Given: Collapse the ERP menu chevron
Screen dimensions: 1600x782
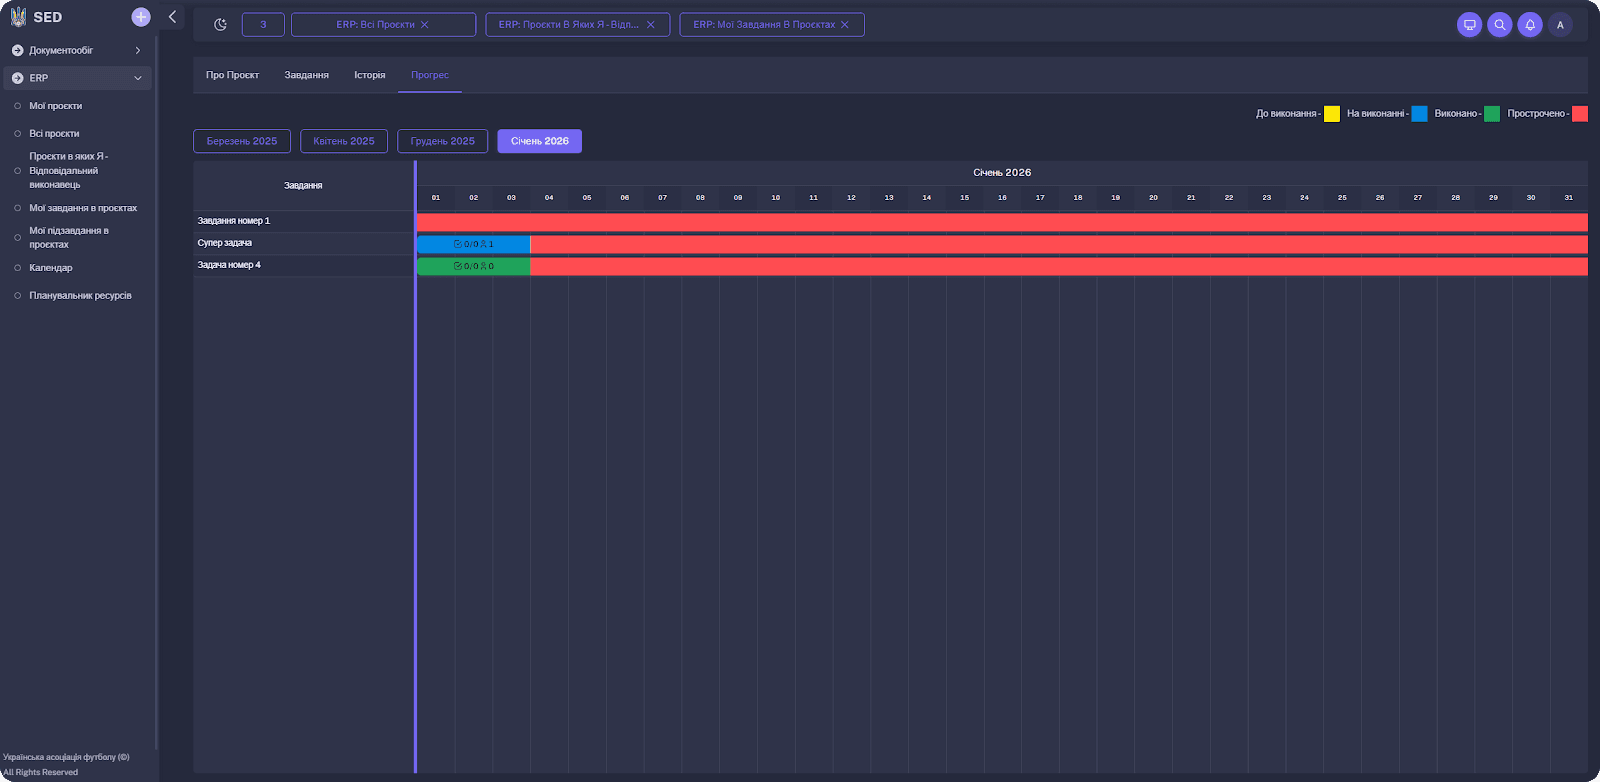Looking at the screenshot, I should 138,78.
